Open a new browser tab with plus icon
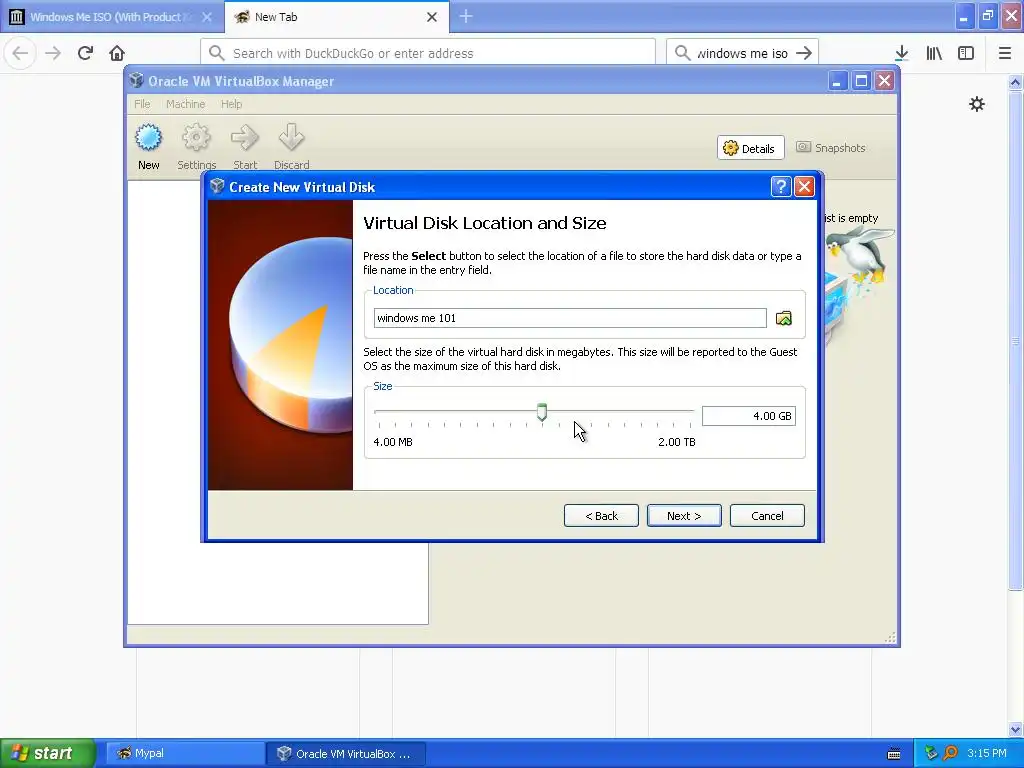Image resolution: width=1024 pixels, height=768 pixels. click(x=466, y=16)
